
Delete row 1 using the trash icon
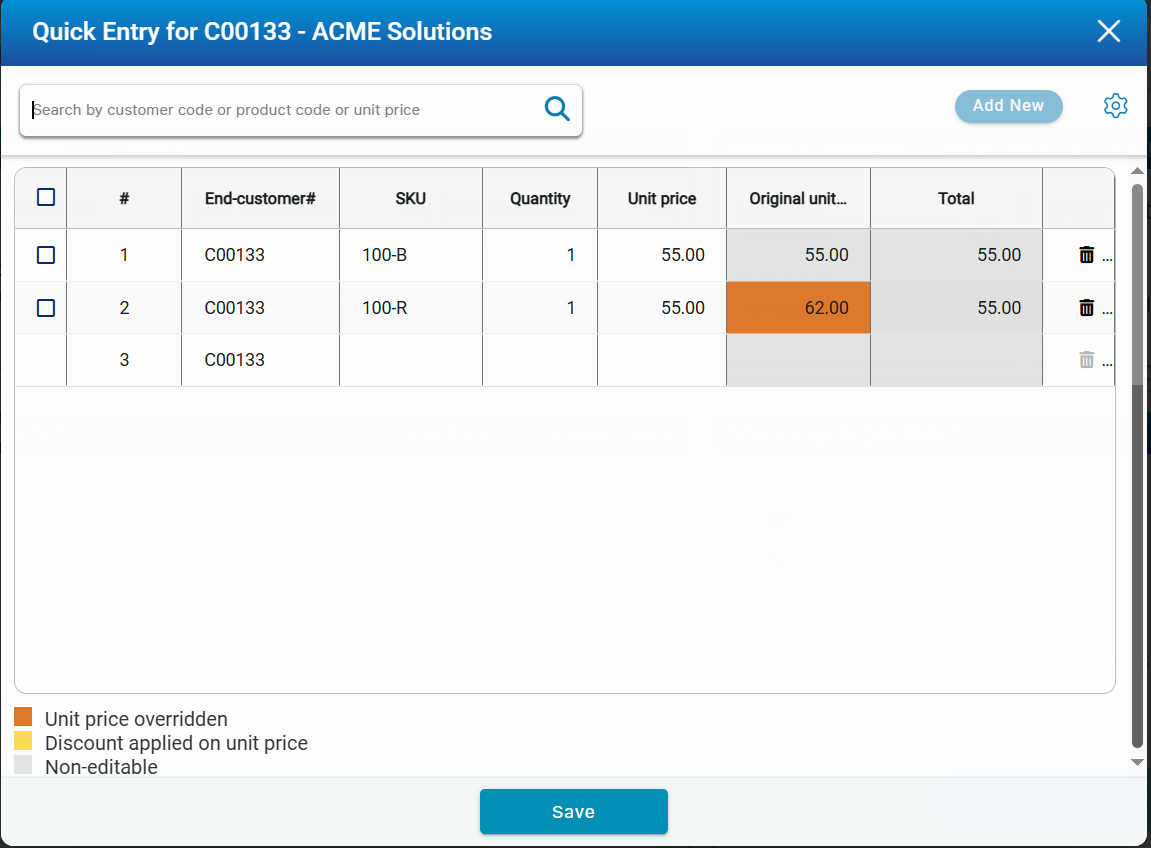[x=1087, y=255]
